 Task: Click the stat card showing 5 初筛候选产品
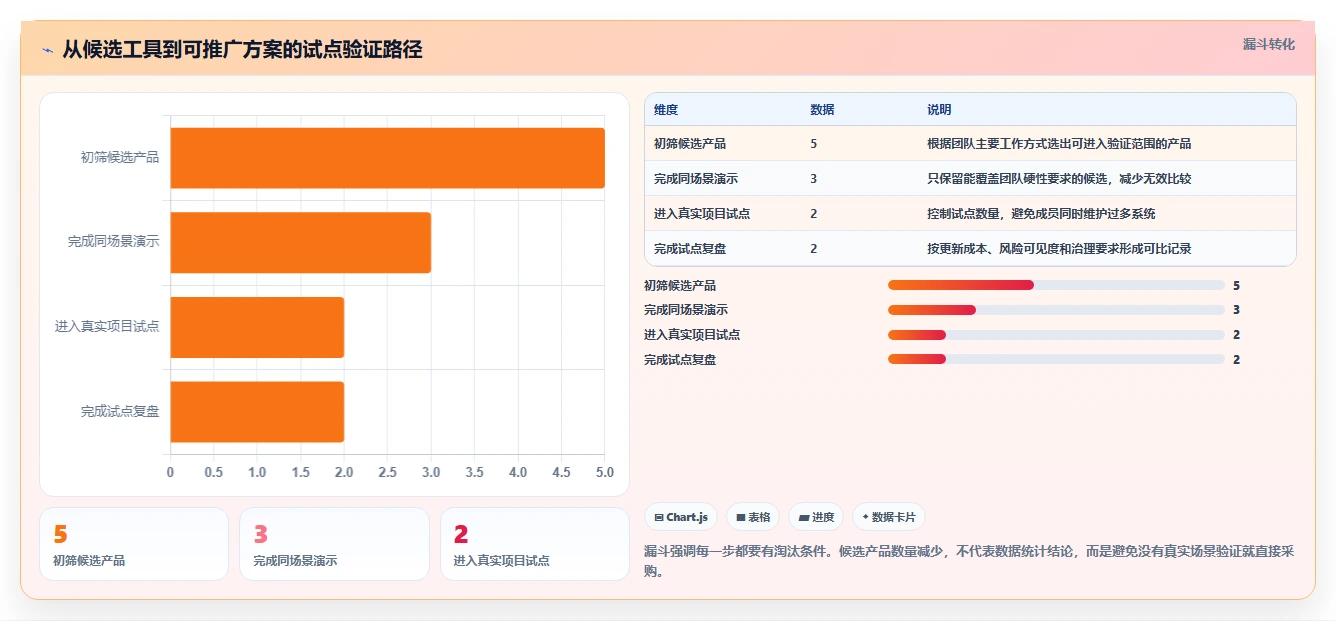134,544
